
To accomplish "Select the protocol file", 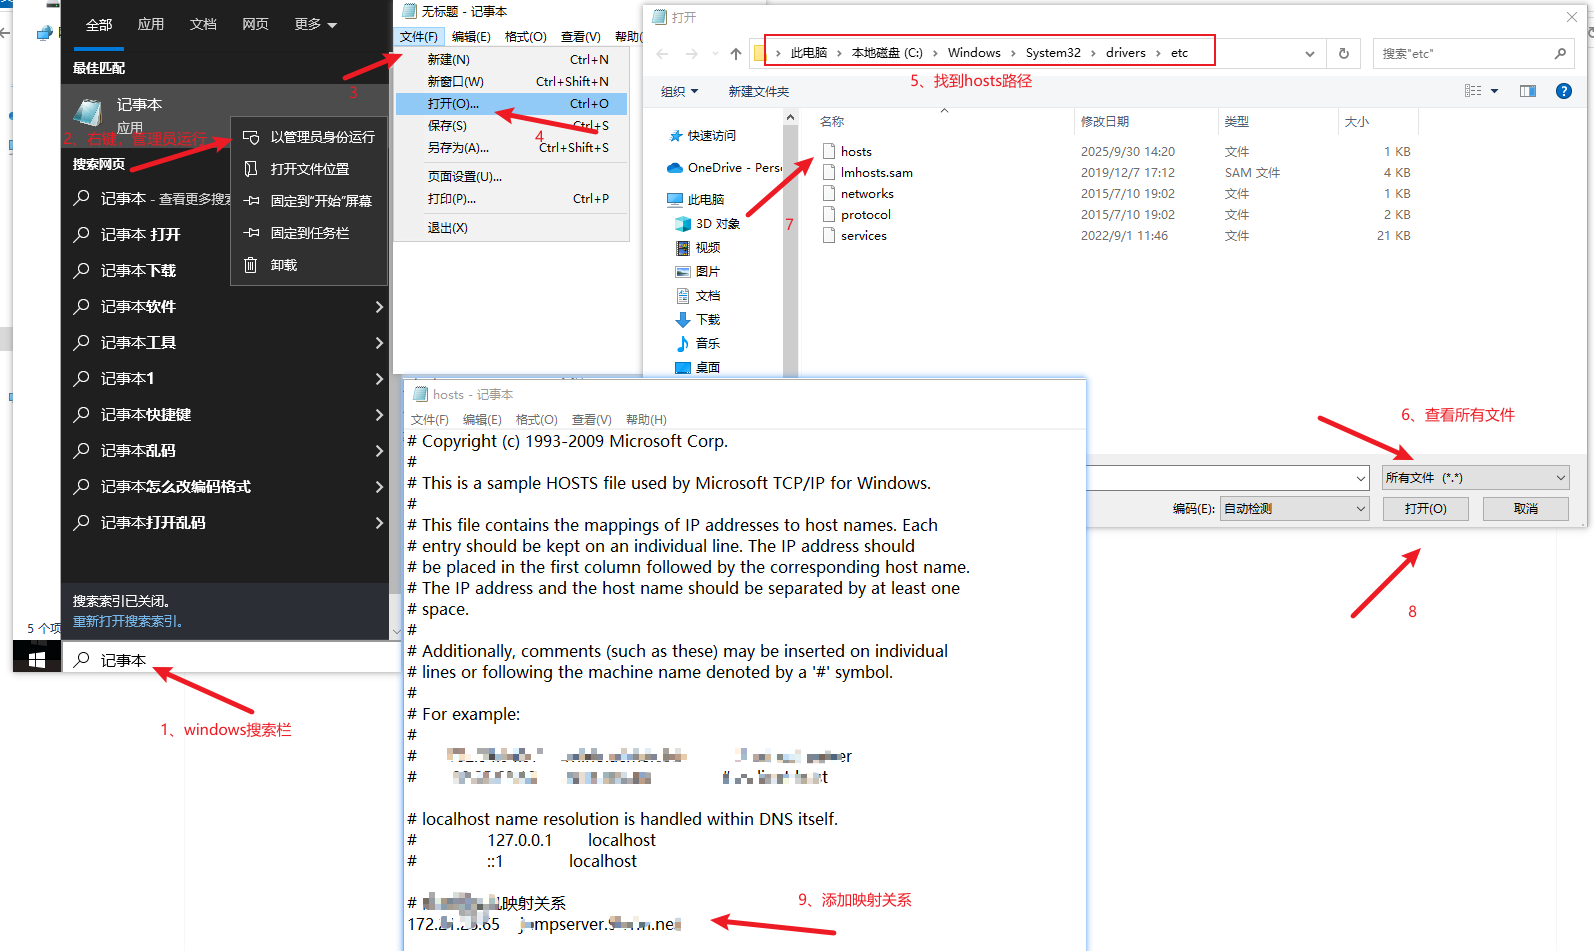I will (x=866, y=215).
